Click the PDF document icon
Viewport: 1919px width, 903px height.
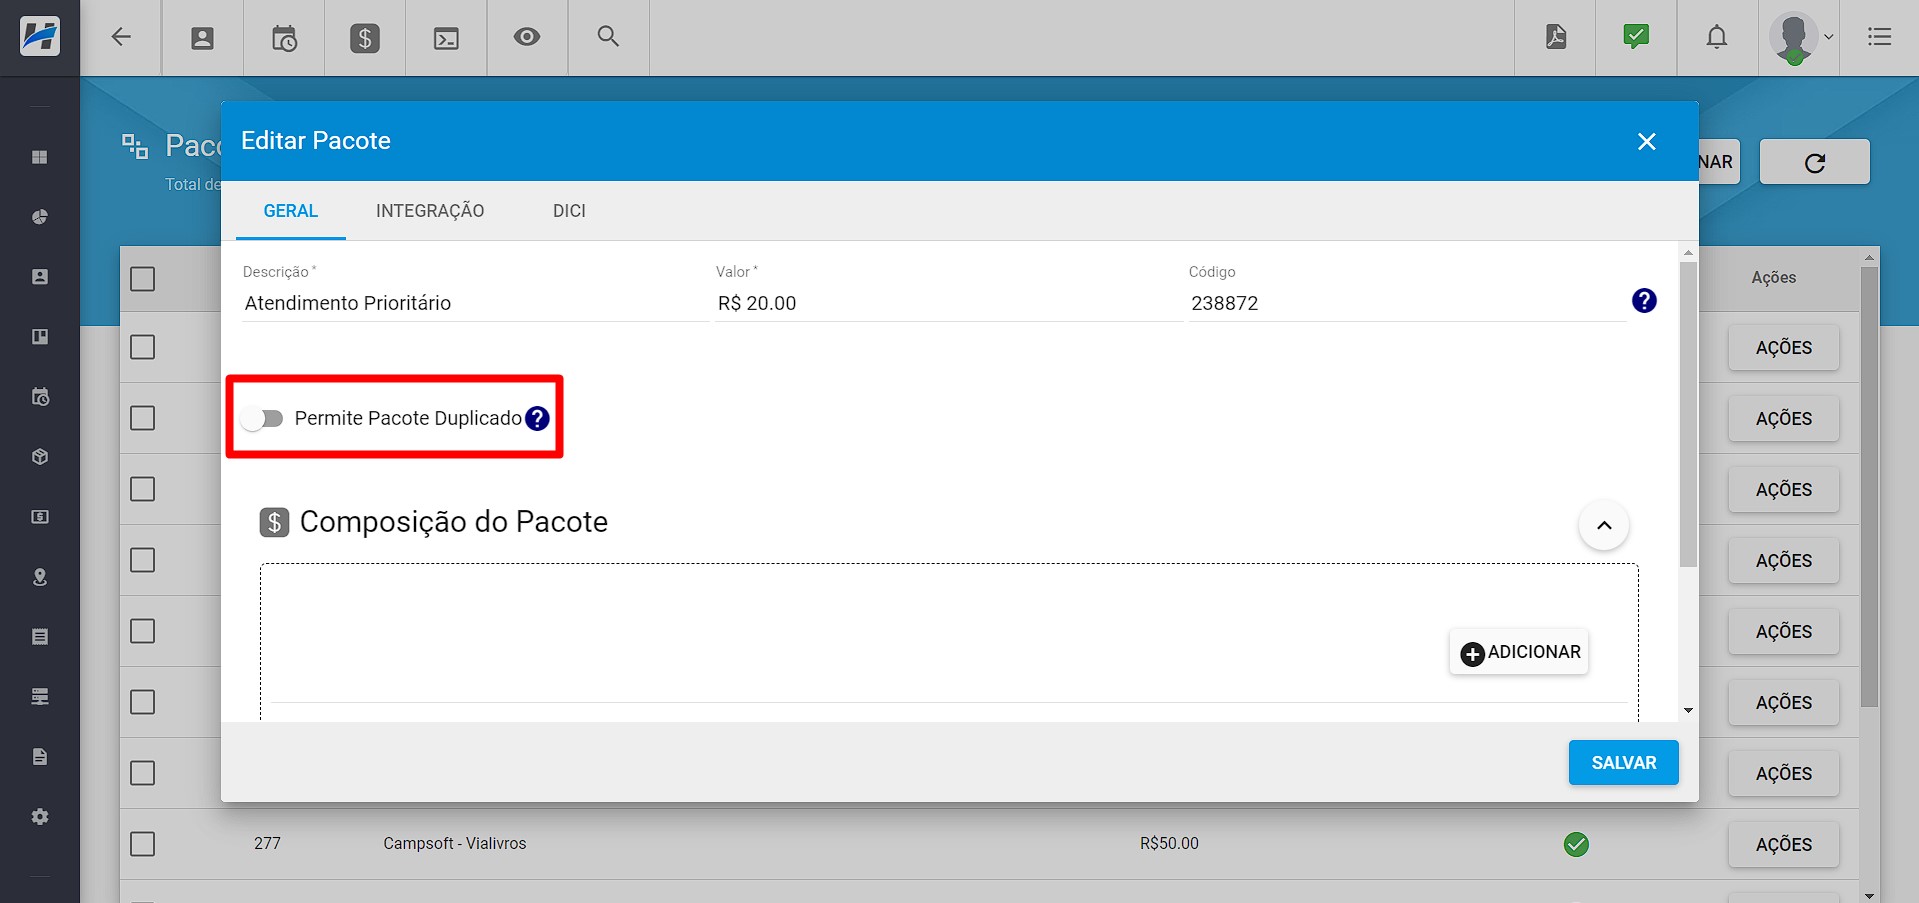(1556, 37)
